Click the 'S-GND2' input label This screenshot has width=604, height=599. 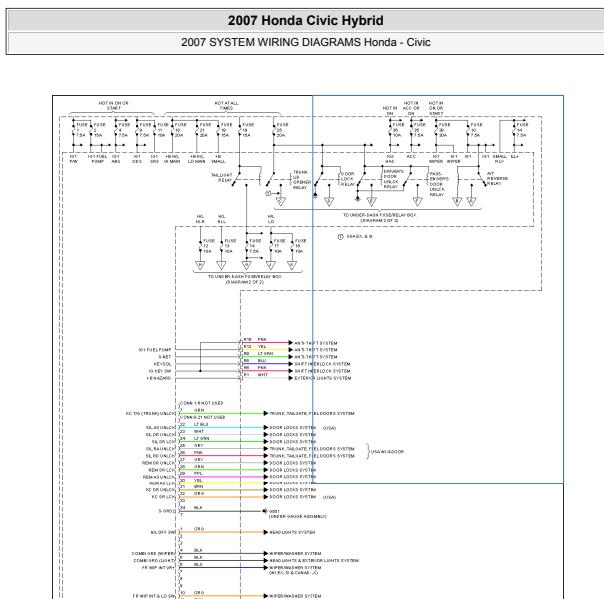click(167, 511)
